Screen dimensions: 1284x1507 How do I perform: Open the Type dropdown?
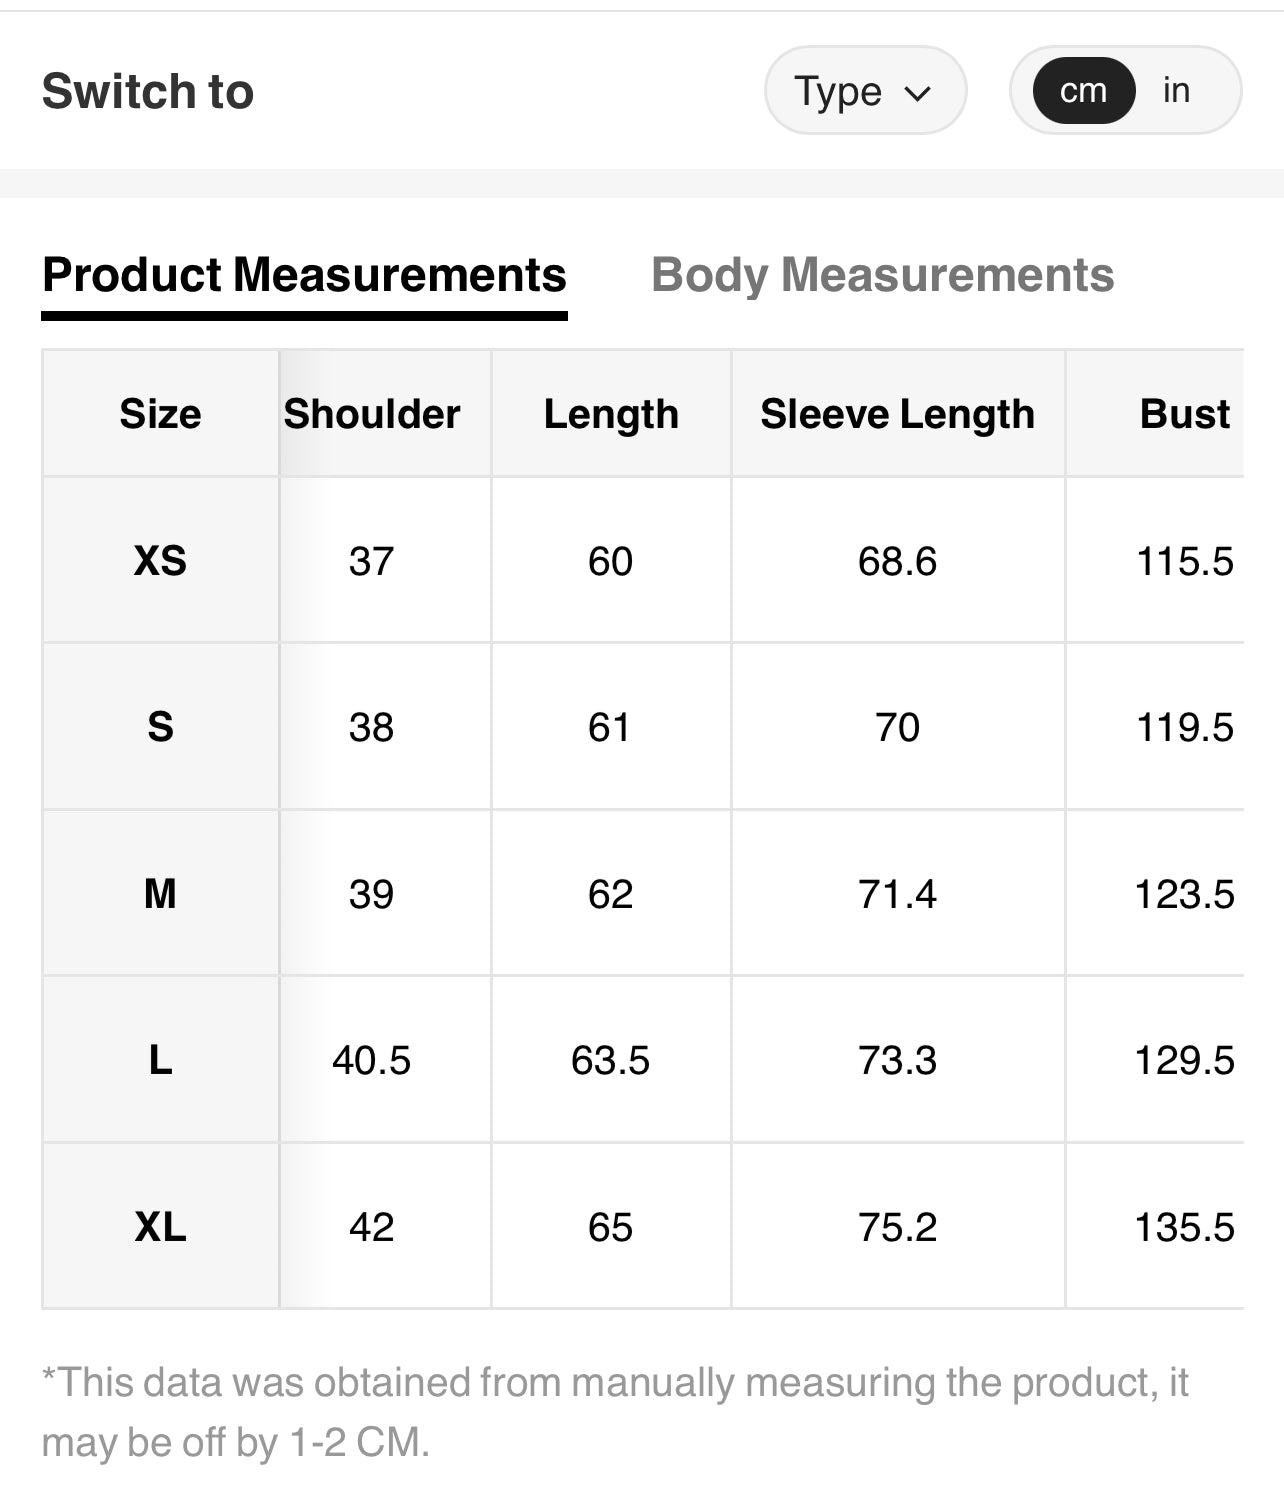click(864, 91)
